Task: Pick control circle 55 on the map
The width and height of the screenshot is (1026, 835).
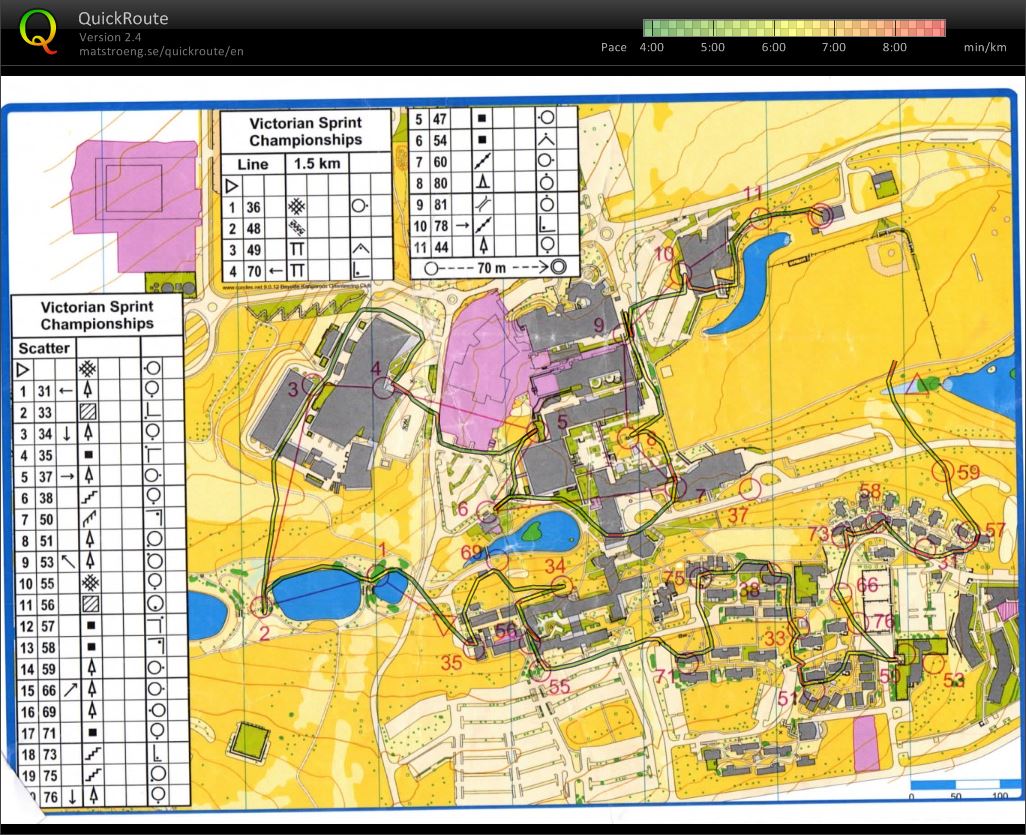Action: [x=539, y=669]
